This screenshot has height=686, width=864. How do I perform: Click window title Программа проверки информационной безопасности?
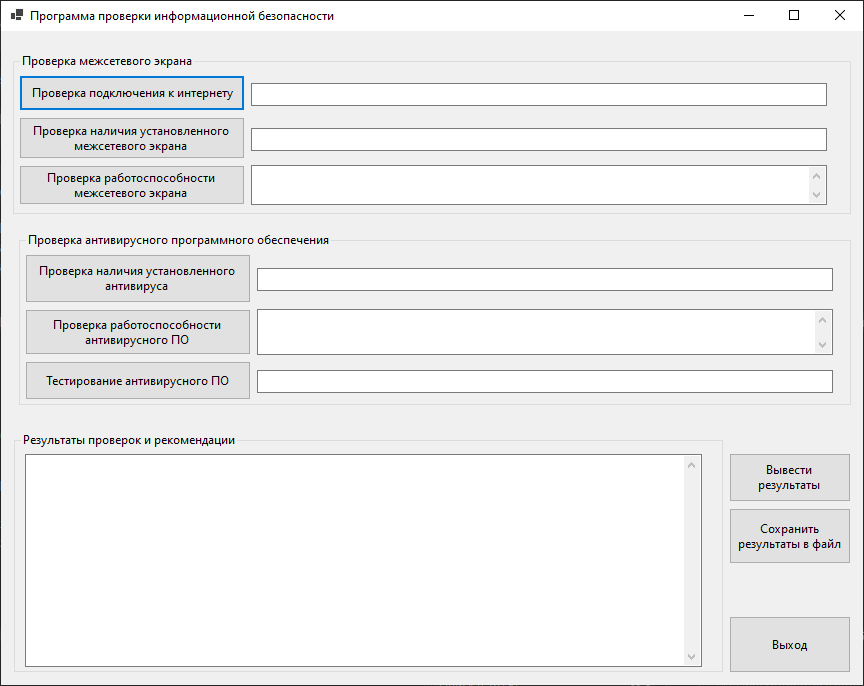[182, 16]
